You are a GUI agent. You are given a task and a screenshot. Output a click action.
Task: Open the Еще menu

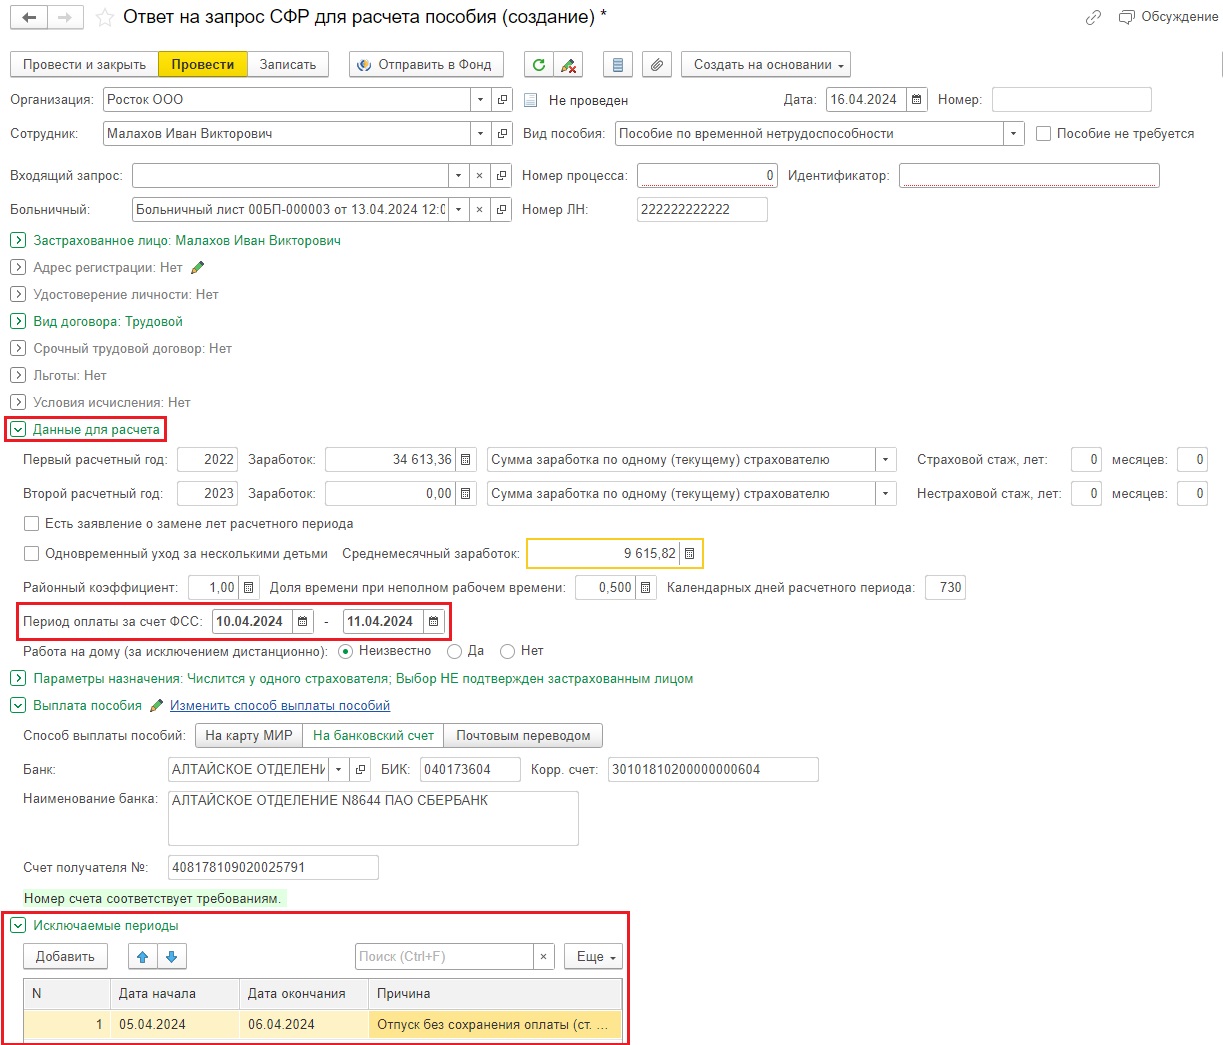[593, 957]
